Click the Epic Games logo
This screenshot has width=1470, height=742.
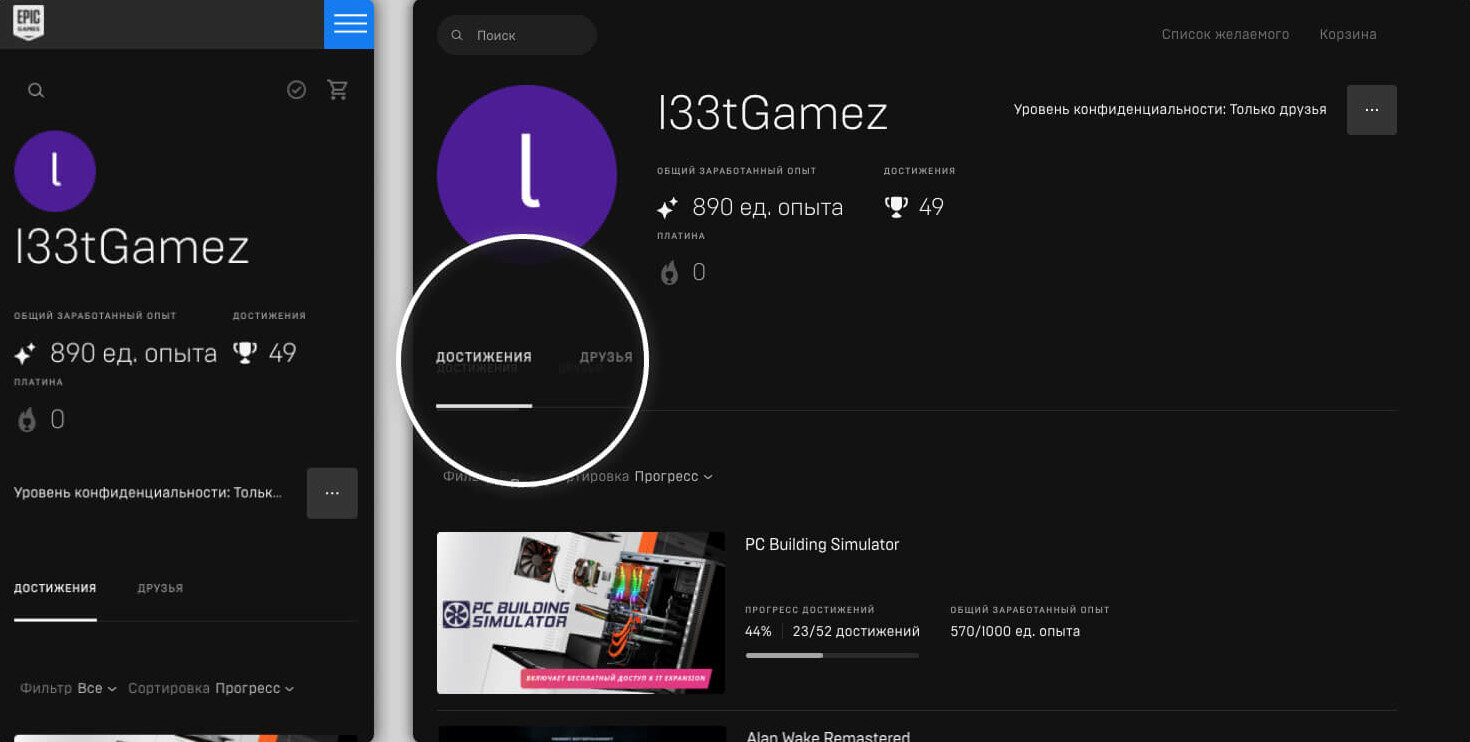(x=28, y=23)
